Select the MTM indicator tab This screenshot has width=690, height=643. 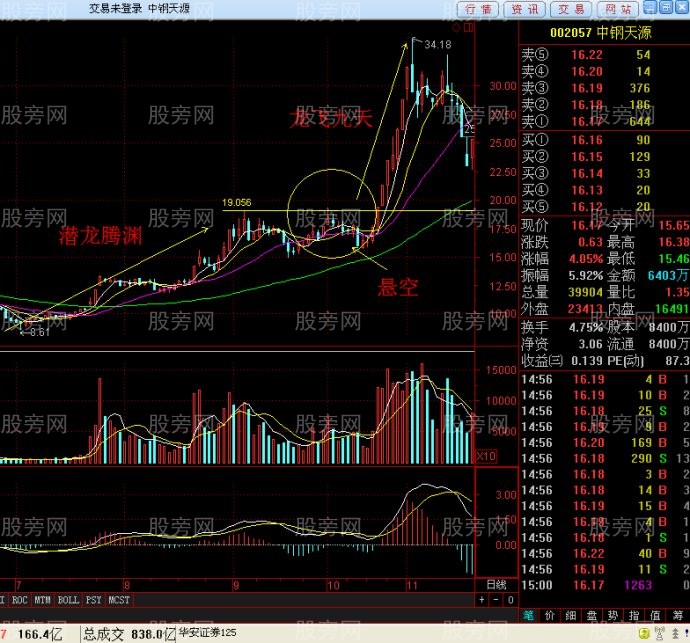[x=42, y=600]
